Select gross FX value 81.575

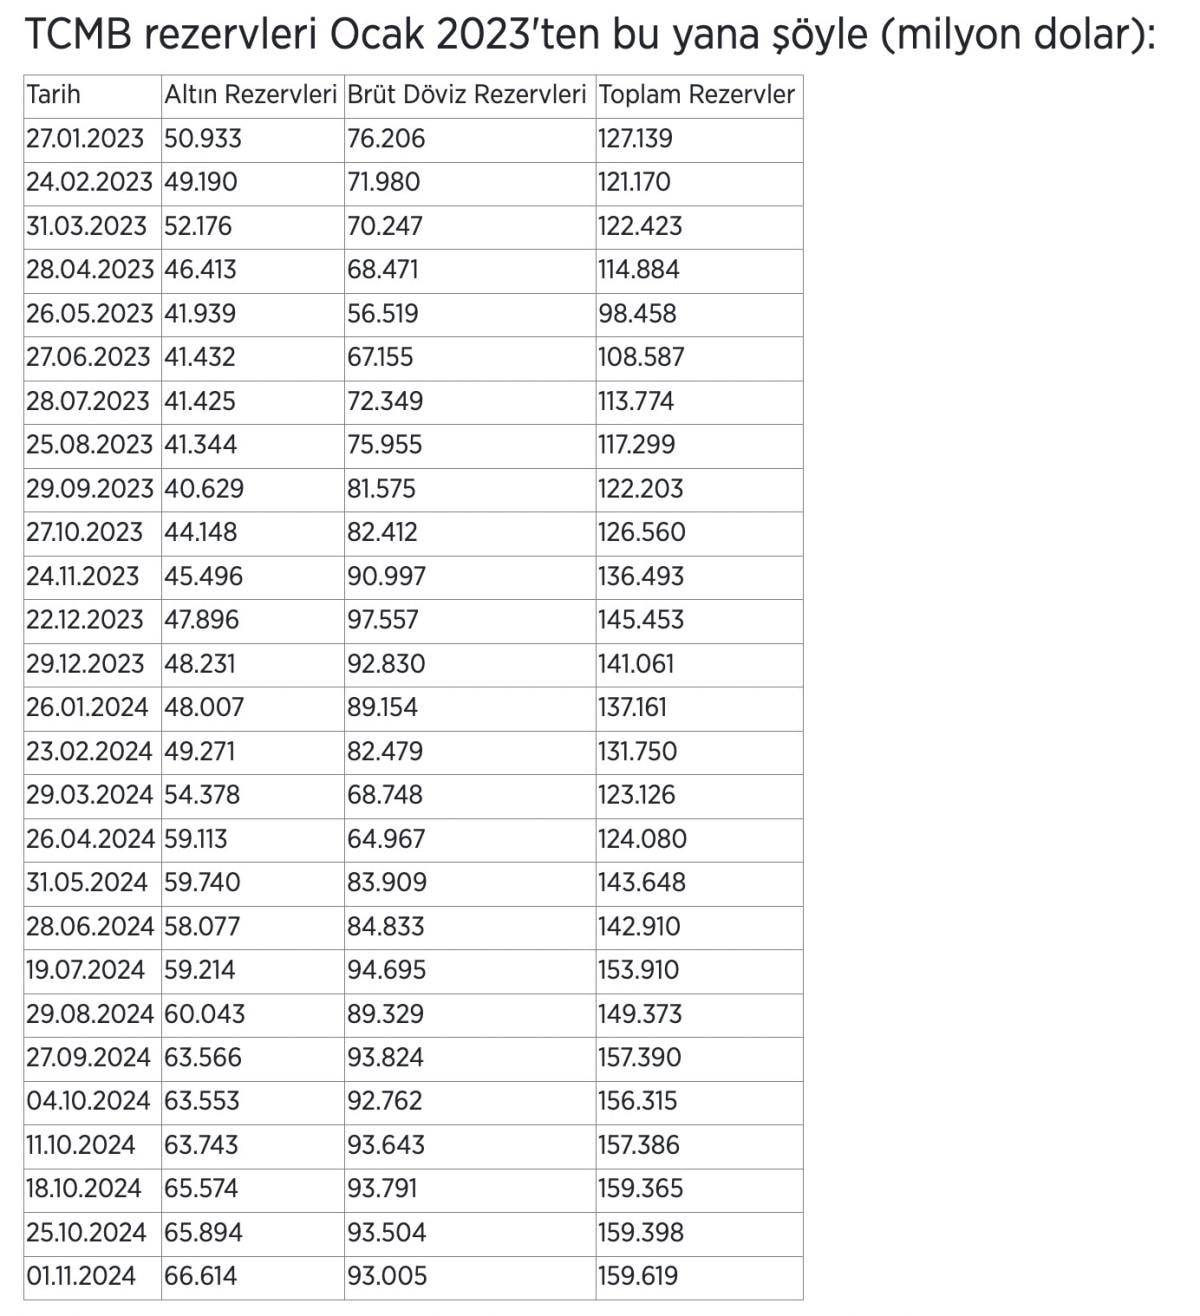385,489
